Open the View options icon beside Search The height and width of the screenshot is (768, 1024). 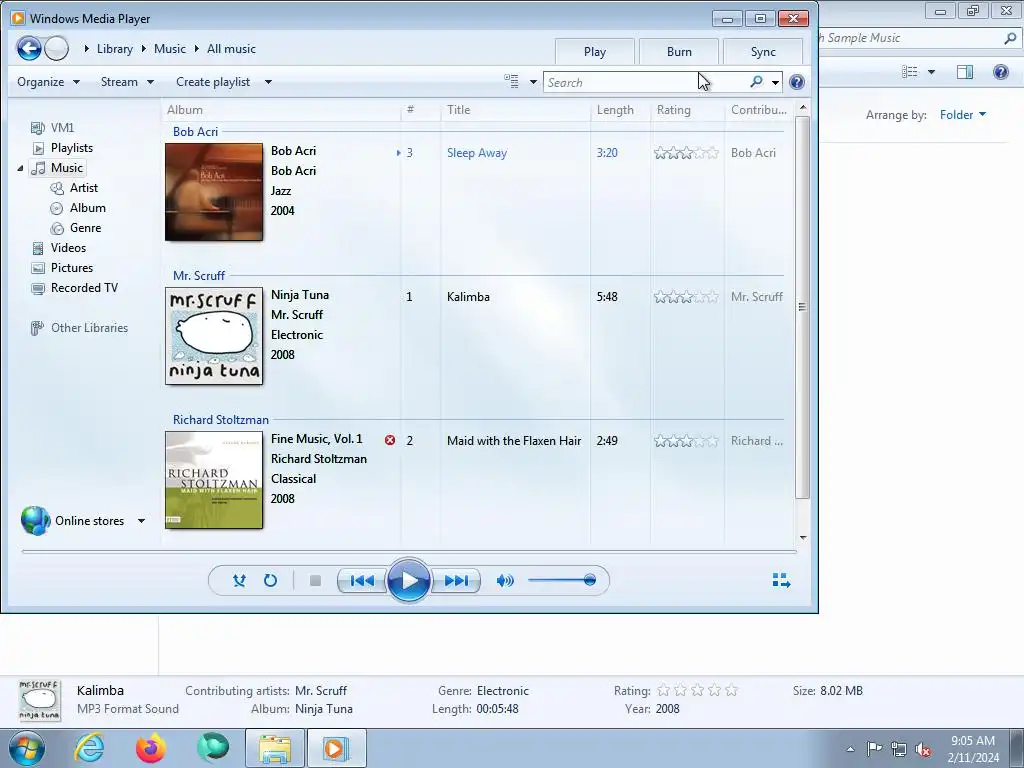pyautogui.click(x=511, y=82)
